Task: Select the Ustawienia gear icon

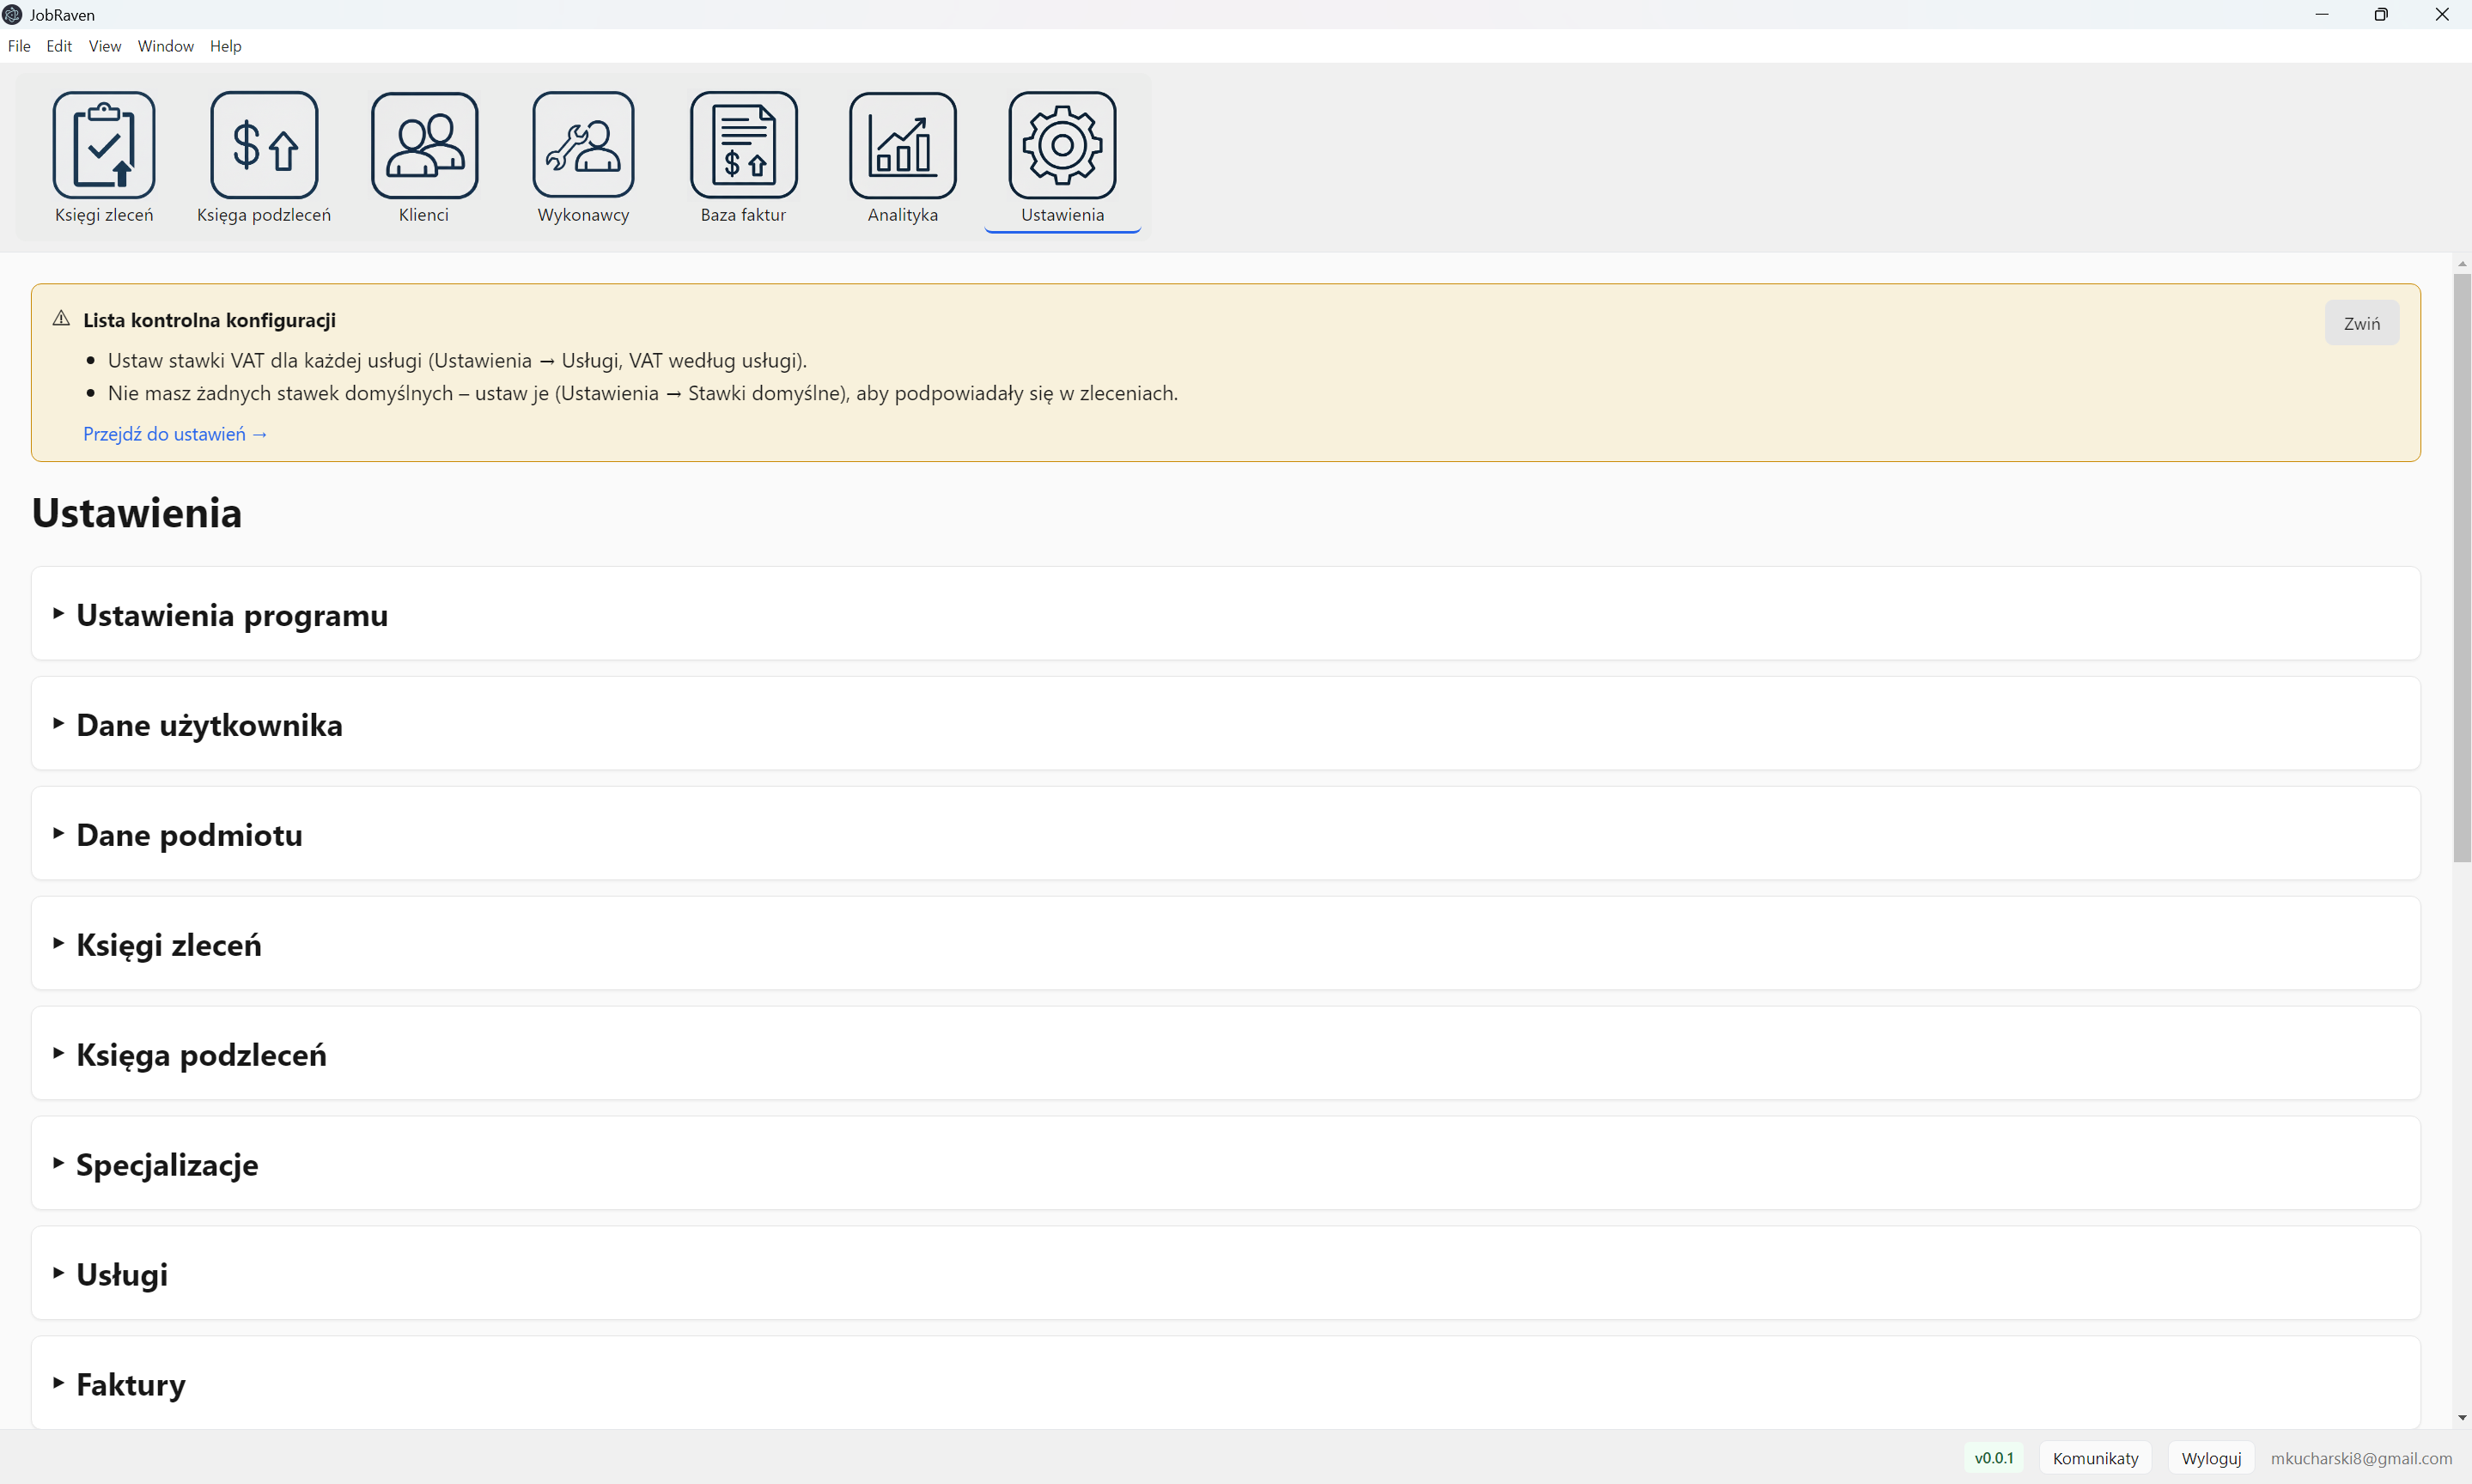Action: click(1062, 145)
